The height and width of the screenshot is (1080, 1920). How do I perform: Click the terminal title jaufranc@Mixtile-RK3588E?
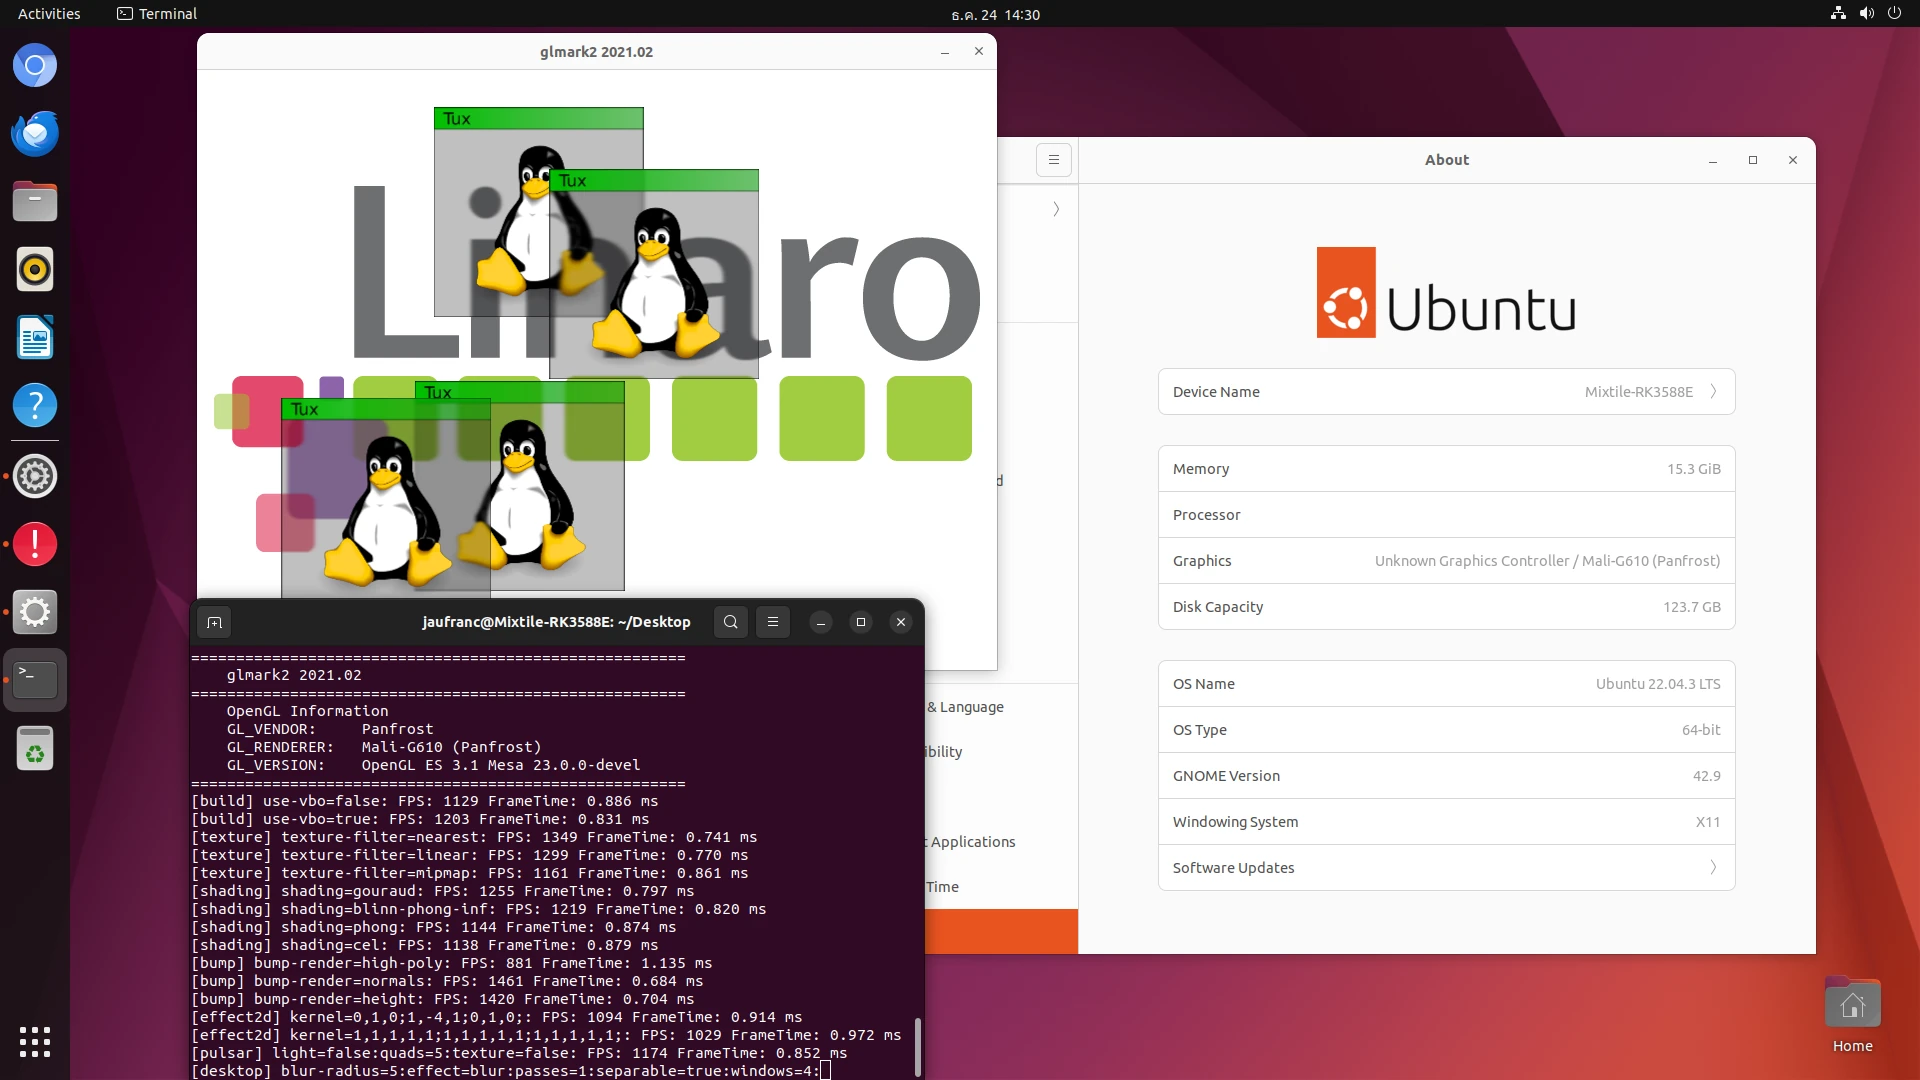click(556, 622)
